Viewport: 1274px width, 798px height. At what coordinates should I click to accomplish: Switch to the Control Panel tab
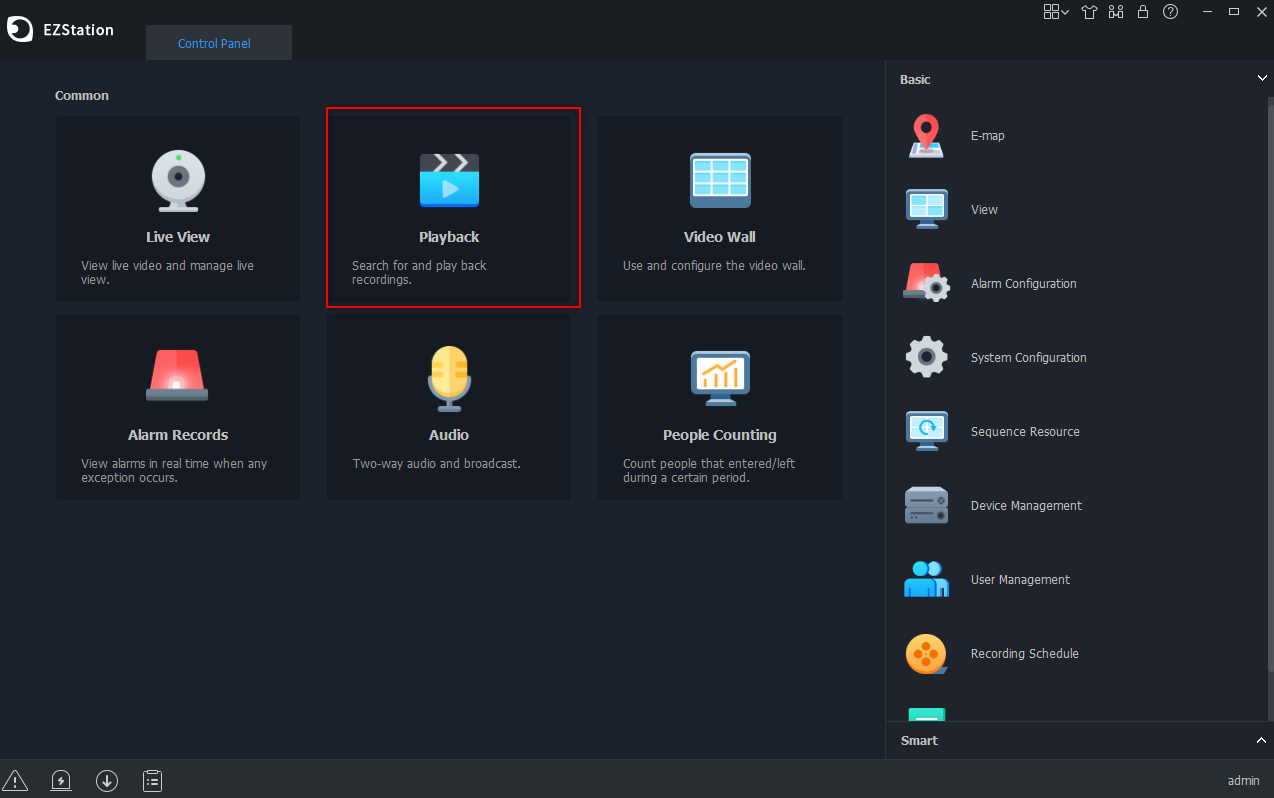click(x=214, y=44)
